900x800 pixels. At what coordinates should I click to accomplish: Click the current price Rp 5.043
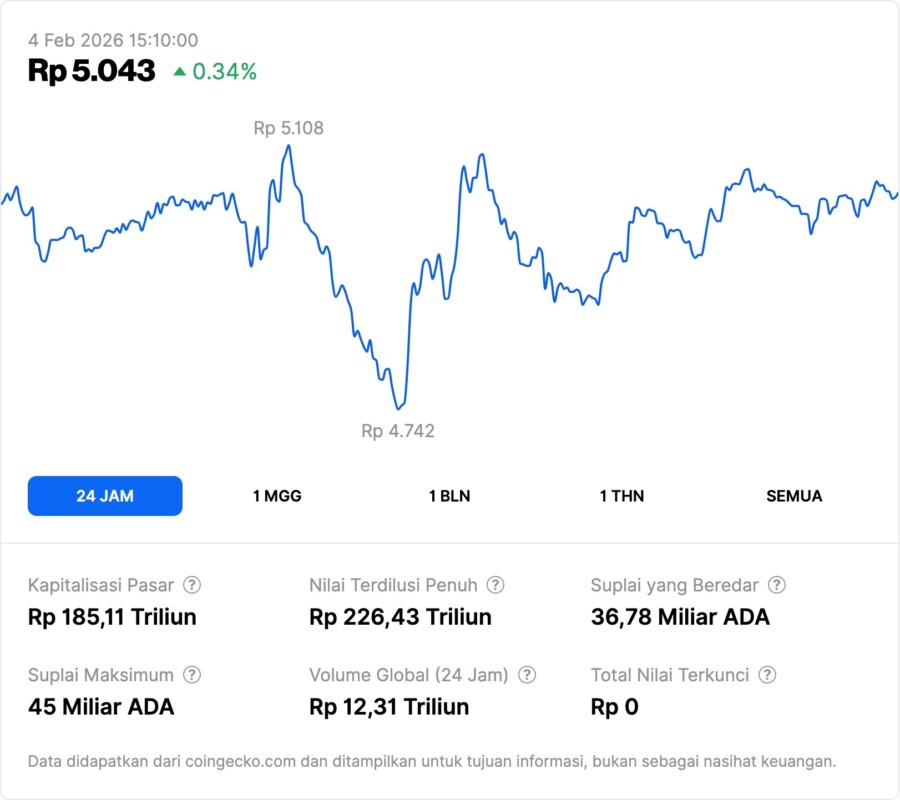91,71
